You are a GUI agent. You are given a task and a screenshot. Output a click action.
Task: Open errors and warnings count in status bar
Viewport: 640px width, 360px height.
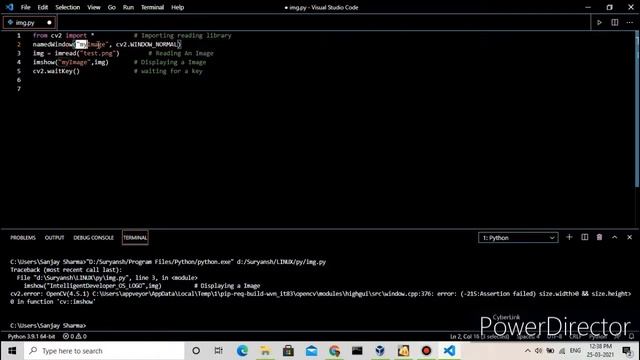click(75, 336)
